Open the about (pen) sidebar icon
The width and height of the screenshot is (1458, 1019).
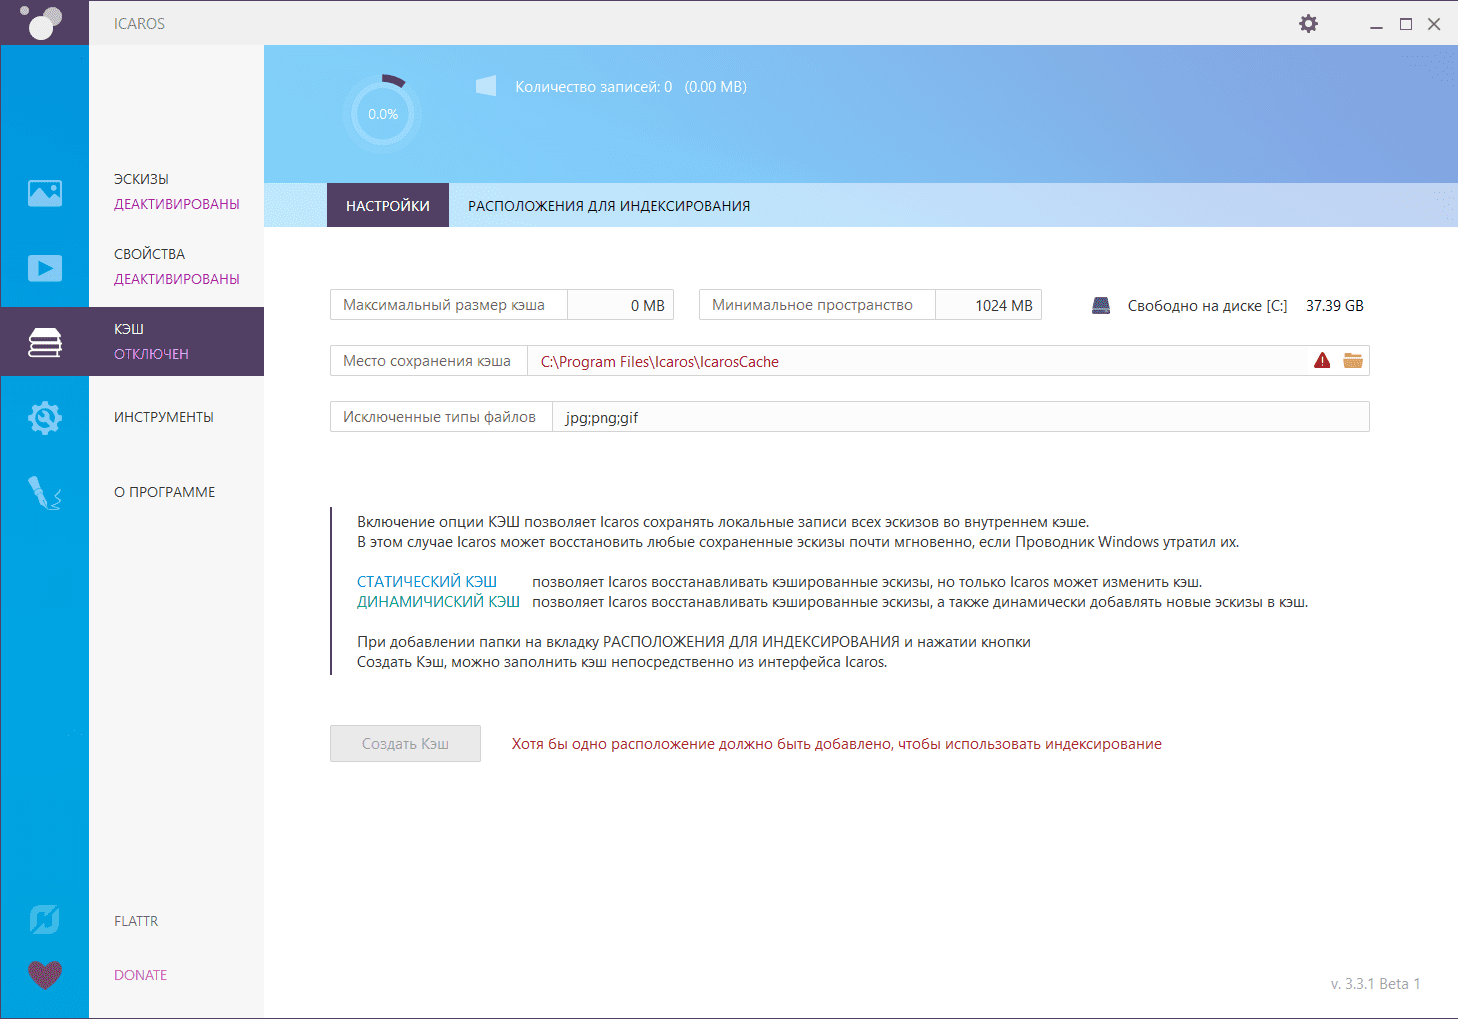45,492
